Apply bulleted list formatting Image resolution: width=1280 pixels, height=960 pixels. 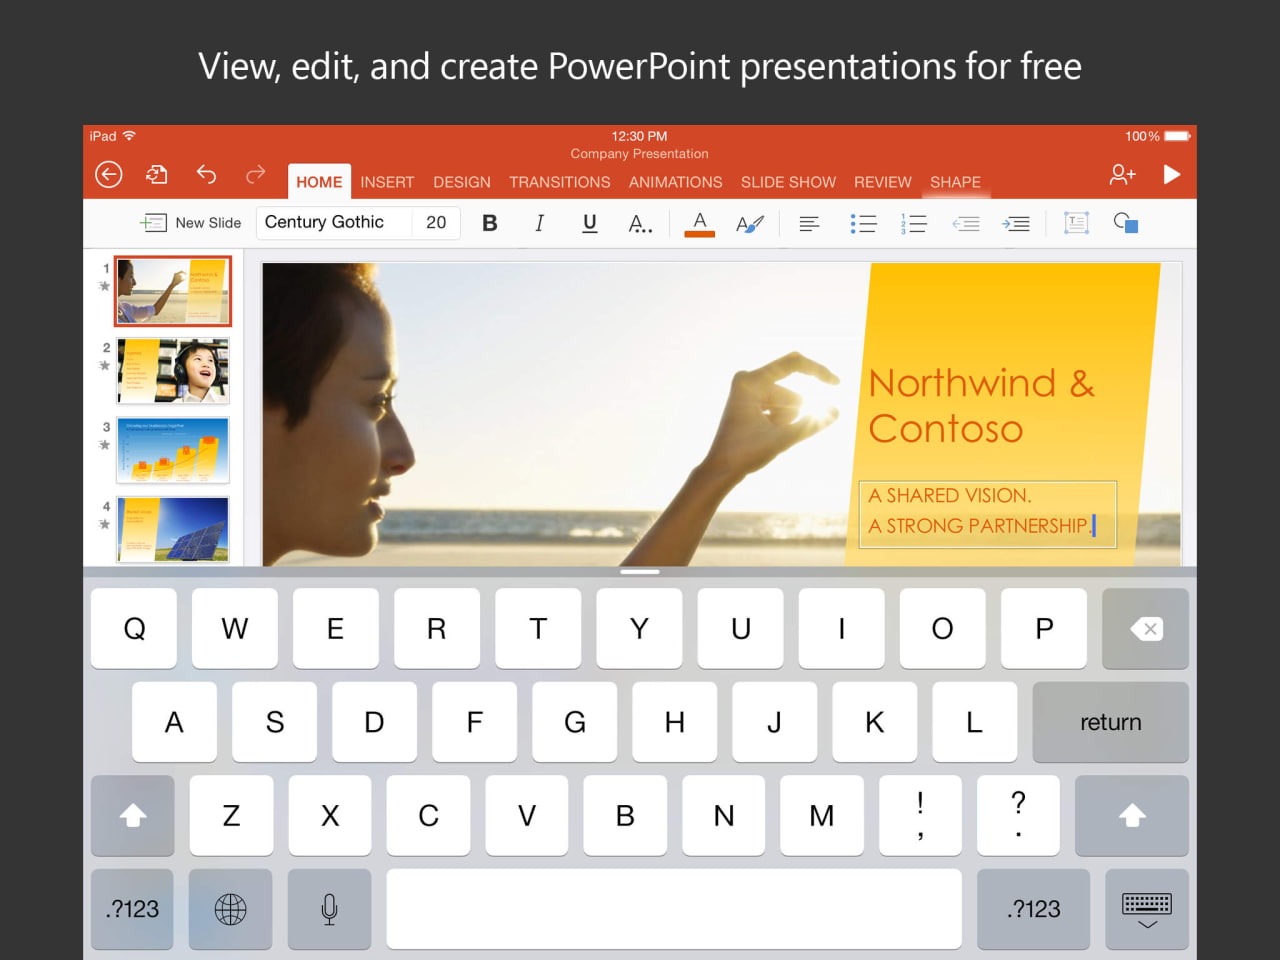[x=862, y=223]
